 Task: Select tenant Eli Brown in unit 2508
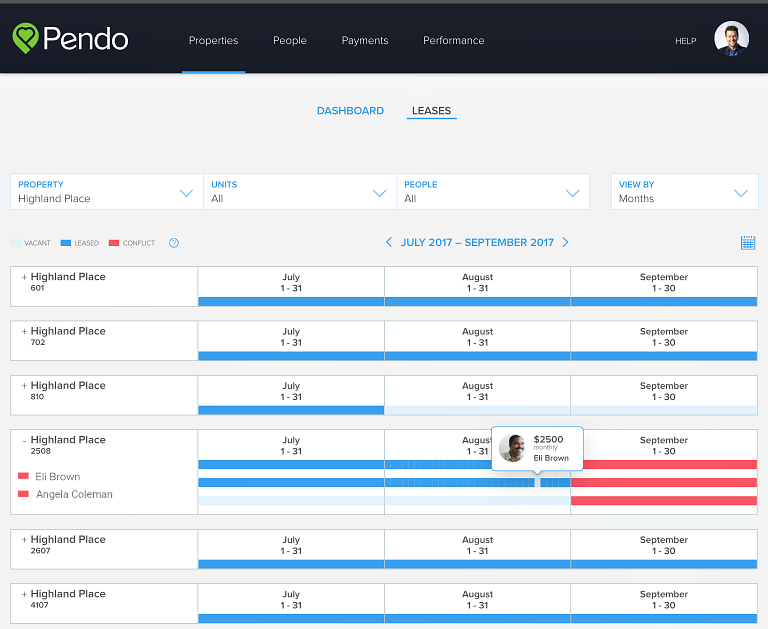point(58,477)
